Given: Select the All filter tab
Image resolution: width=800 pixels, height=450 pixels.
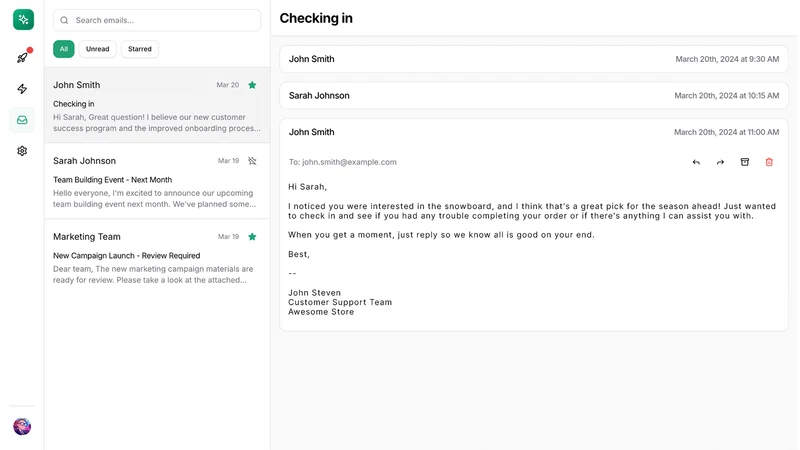Looking at the screenshot, I should click(64, 49).
